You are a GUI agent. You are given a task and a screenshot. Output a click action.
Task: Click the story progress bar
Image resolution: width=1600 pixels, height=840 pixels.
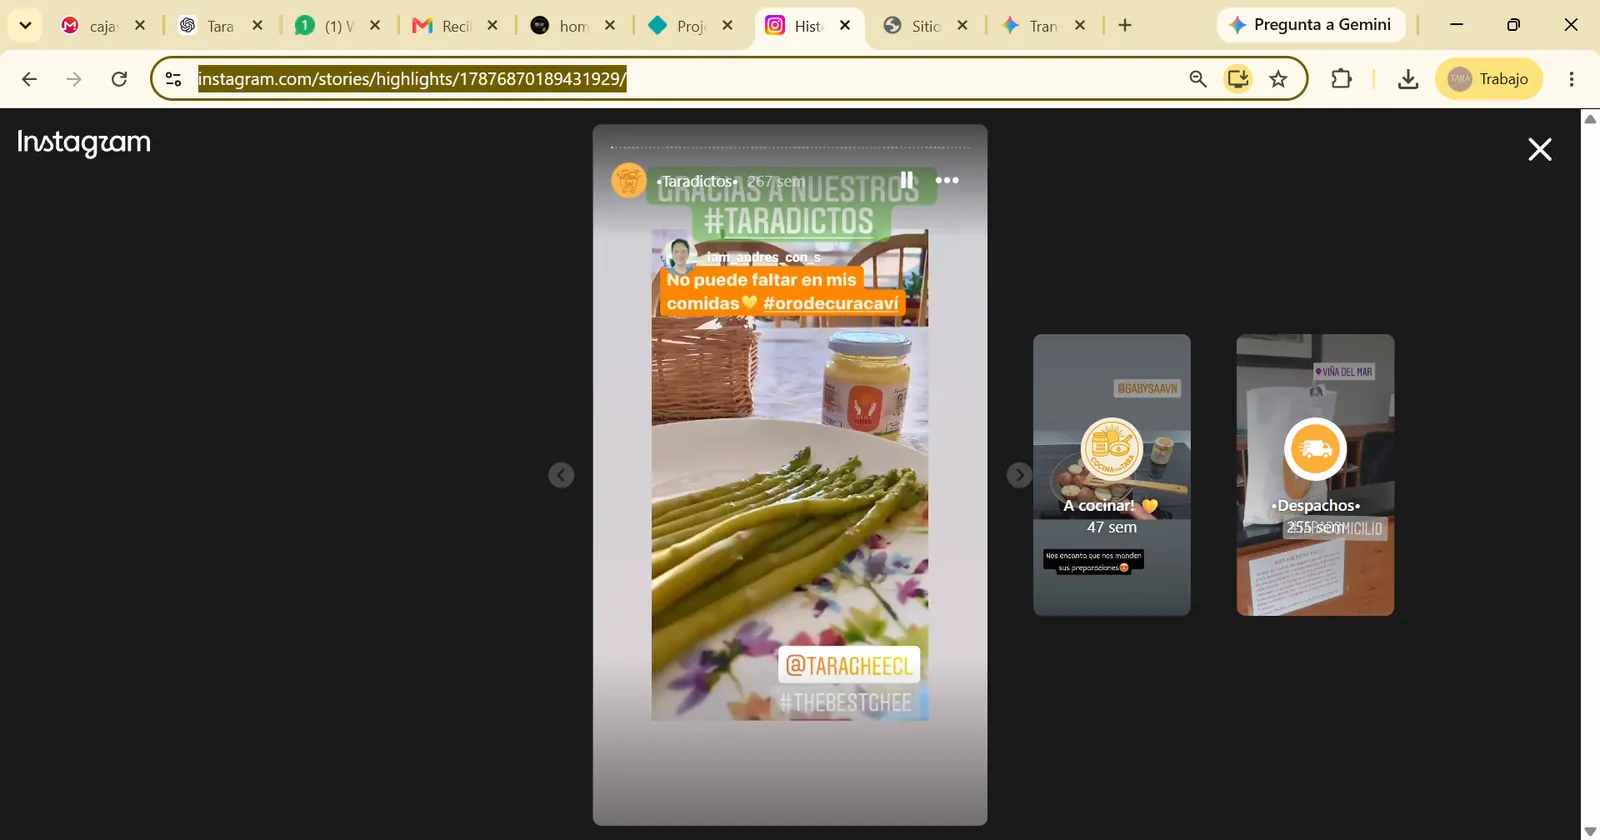click(790, 147)
